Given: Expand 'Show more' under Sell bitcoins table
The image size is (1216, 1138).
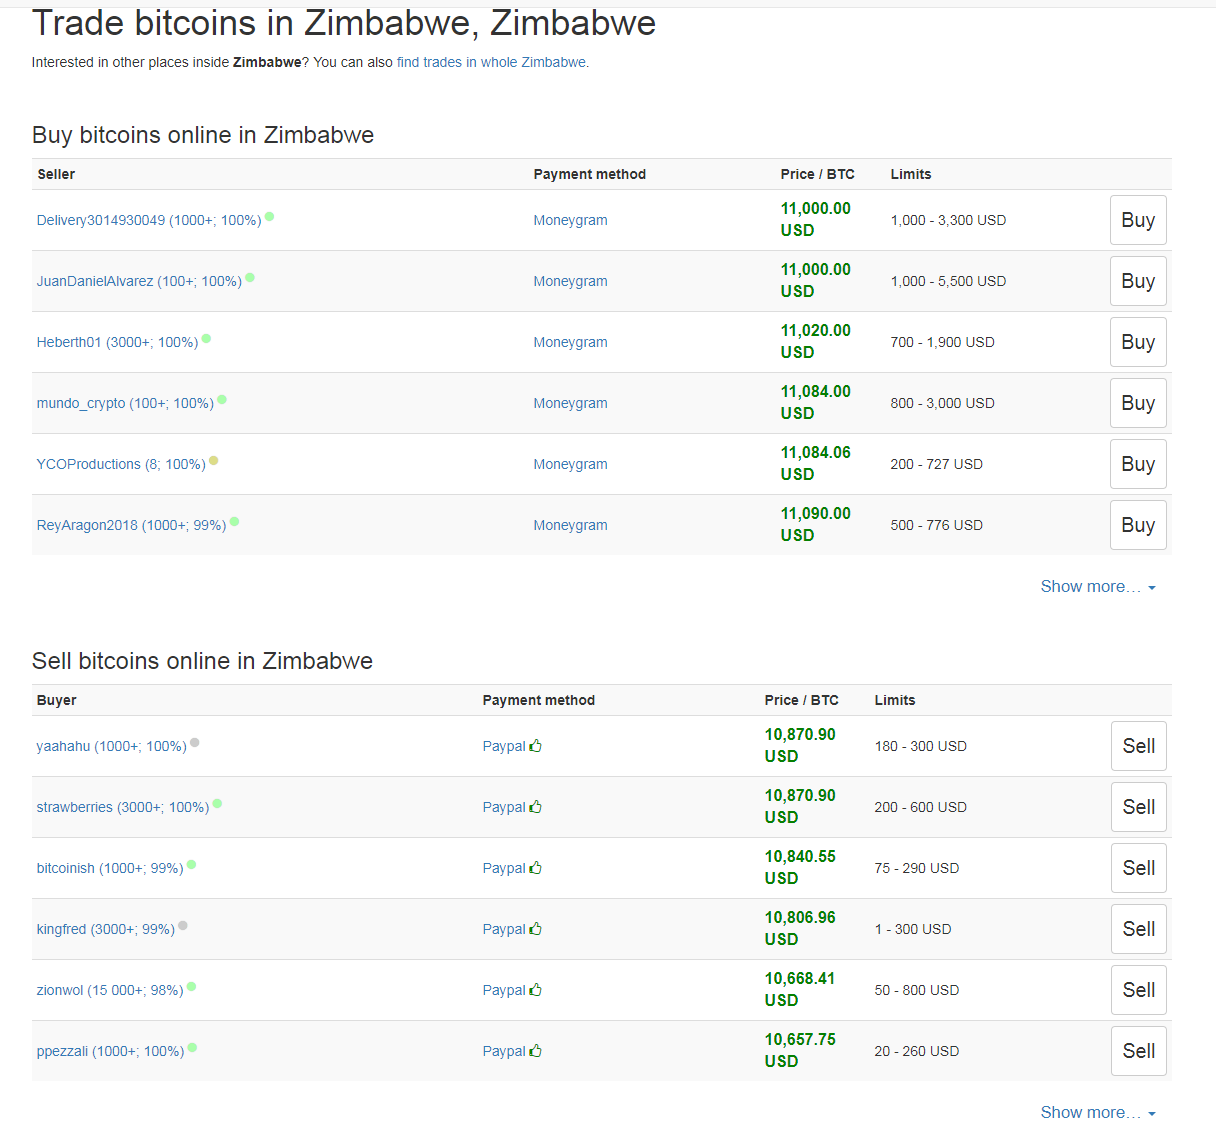Looking at the screenshot, I should (x=1098, y=1113).
